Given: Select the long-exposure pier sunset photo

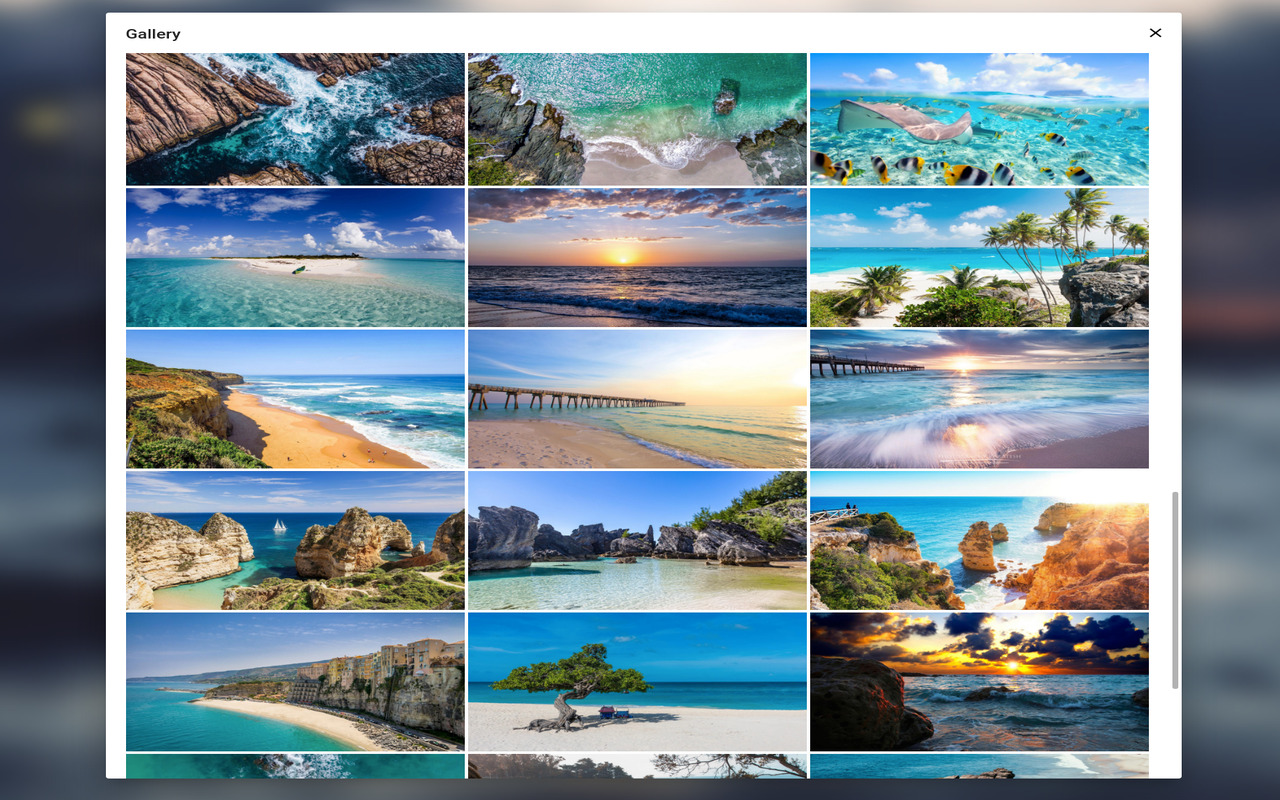Looking at the screenshot, I should coord(978,398).
